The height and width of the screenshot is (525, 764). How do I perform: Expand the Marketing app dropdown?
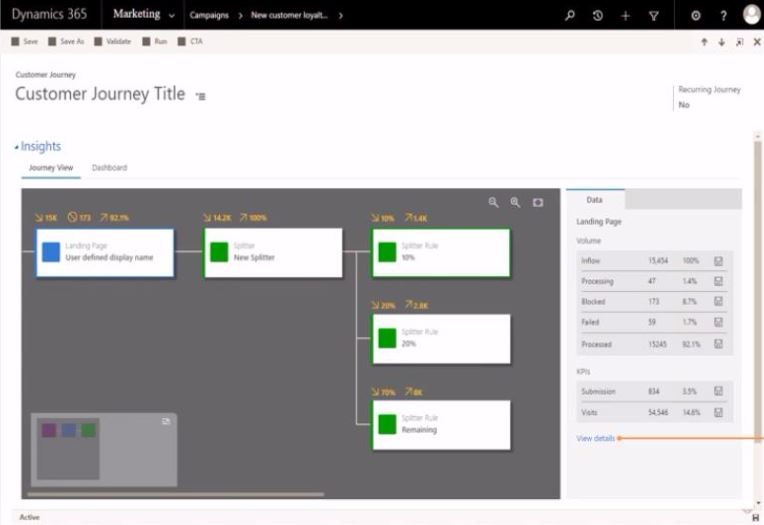tap(172, 15)
